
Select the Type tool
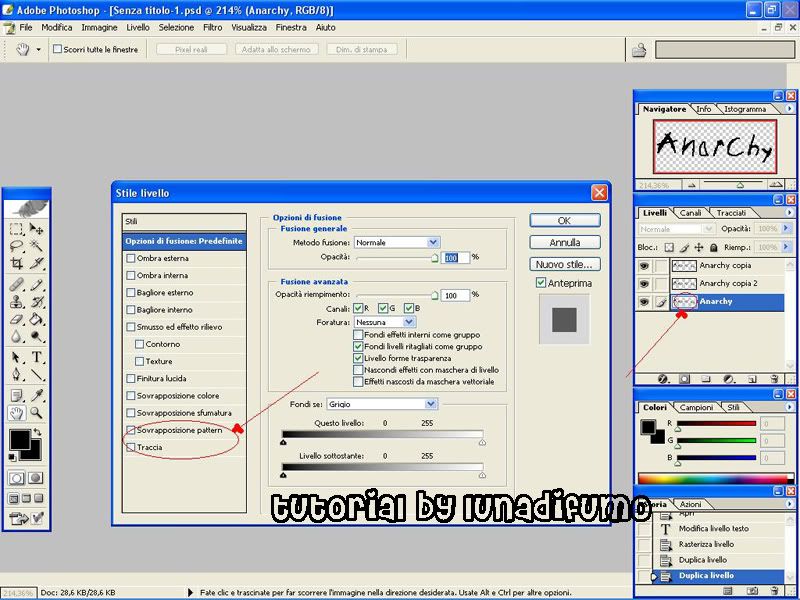click(x=36, y=357)
